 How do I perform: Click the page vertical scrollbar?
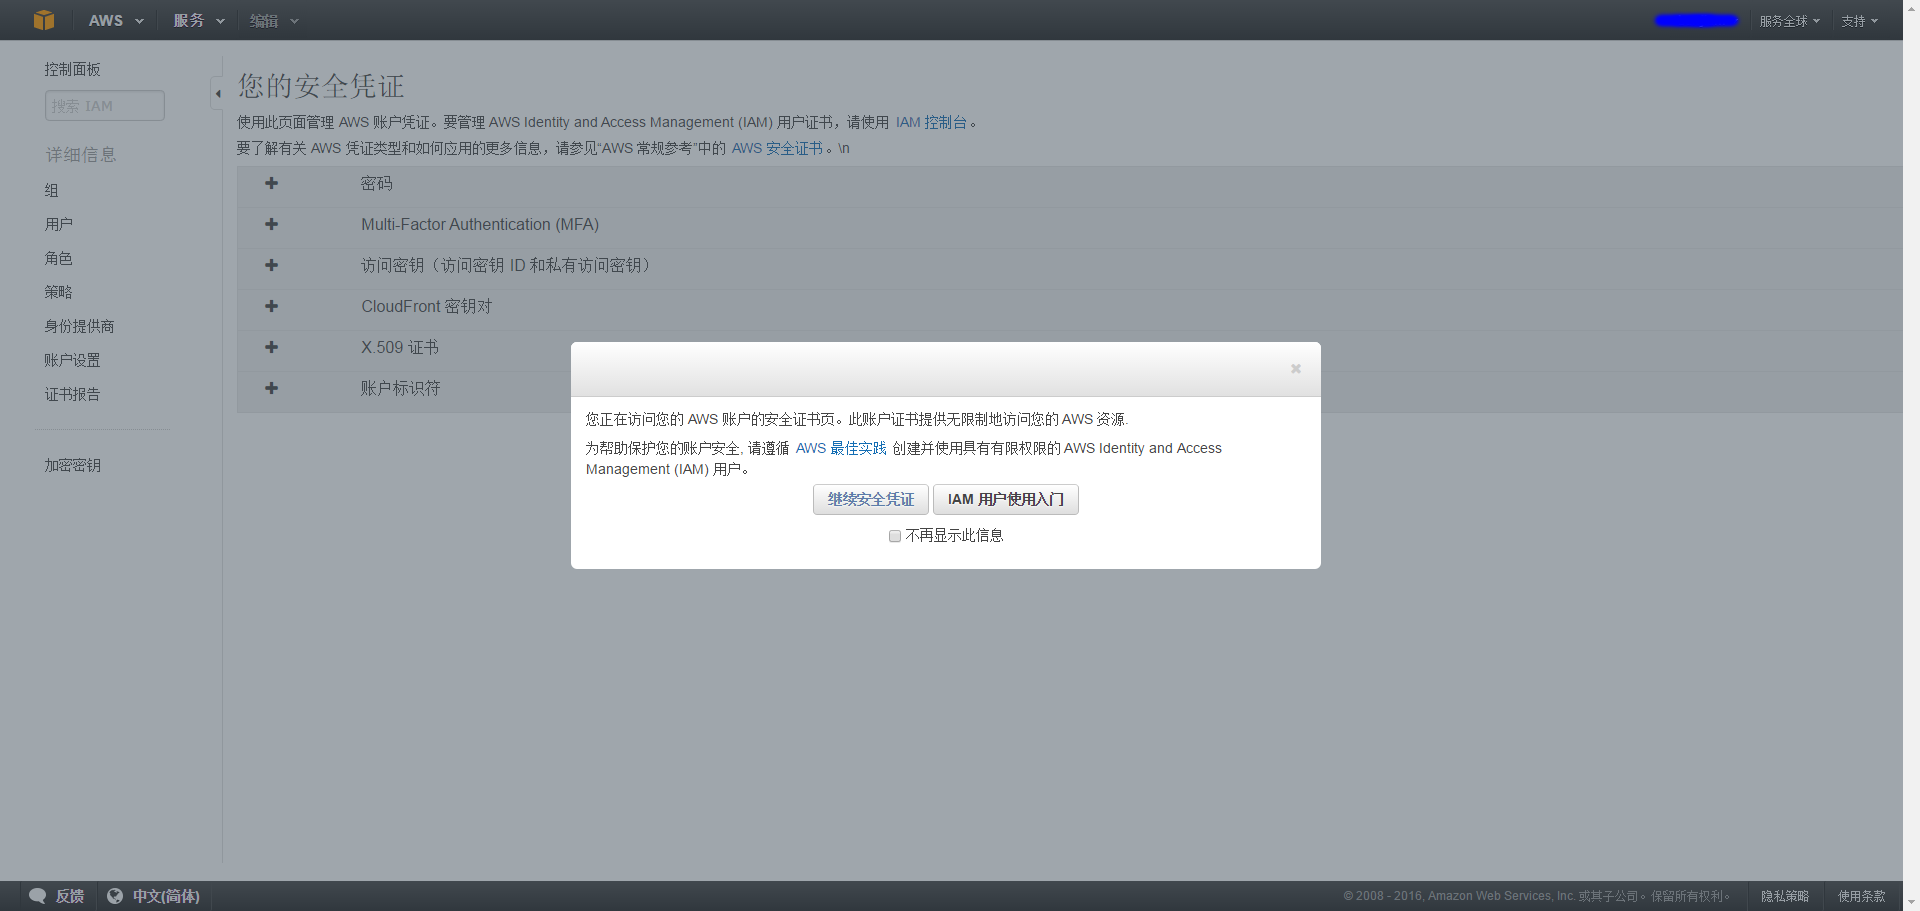pyautogui.click(x=1911, y=455)
